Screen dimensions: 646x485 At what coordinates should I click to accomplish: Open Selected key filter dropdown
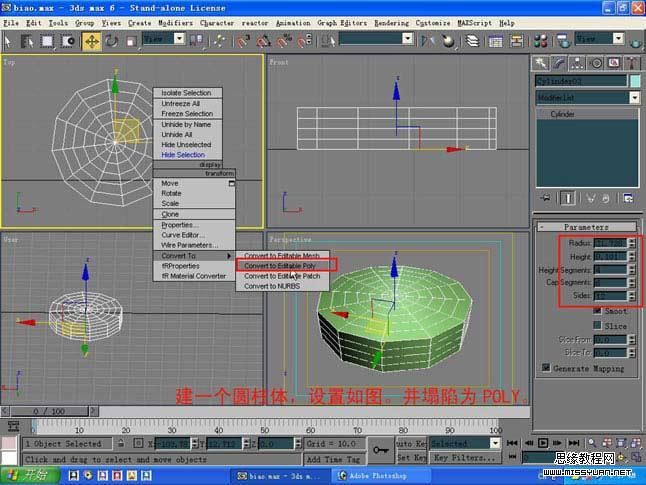pyautogui.click(x=495, y=443)
